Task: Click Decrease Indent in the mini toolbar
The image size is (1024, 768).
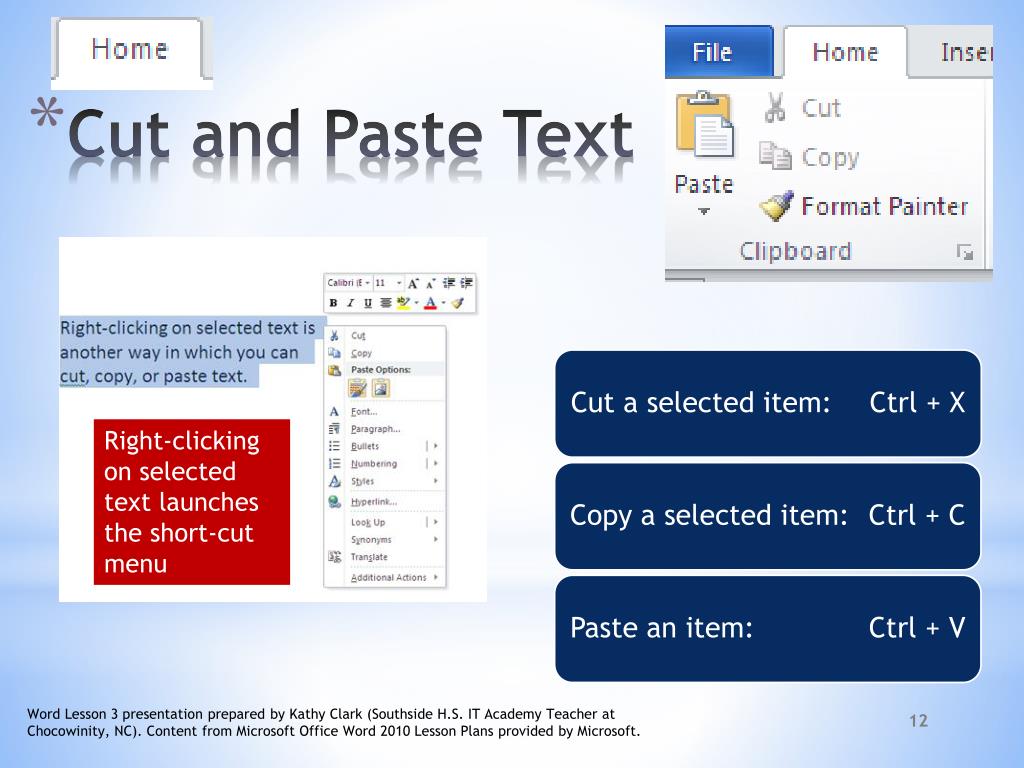Action: pos(449,283)
